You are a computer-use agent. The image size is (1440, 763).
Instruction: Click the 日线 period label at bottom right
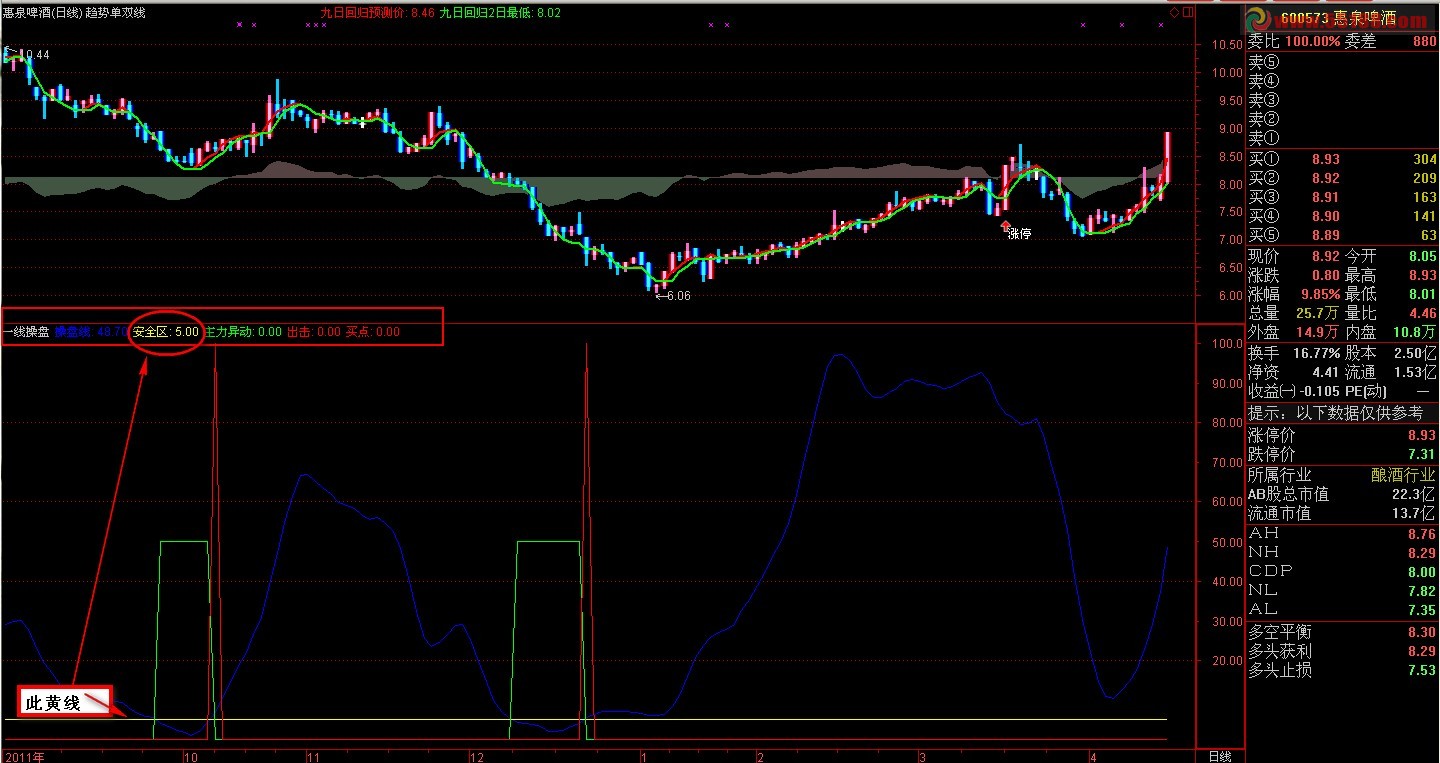[1220, 756]
